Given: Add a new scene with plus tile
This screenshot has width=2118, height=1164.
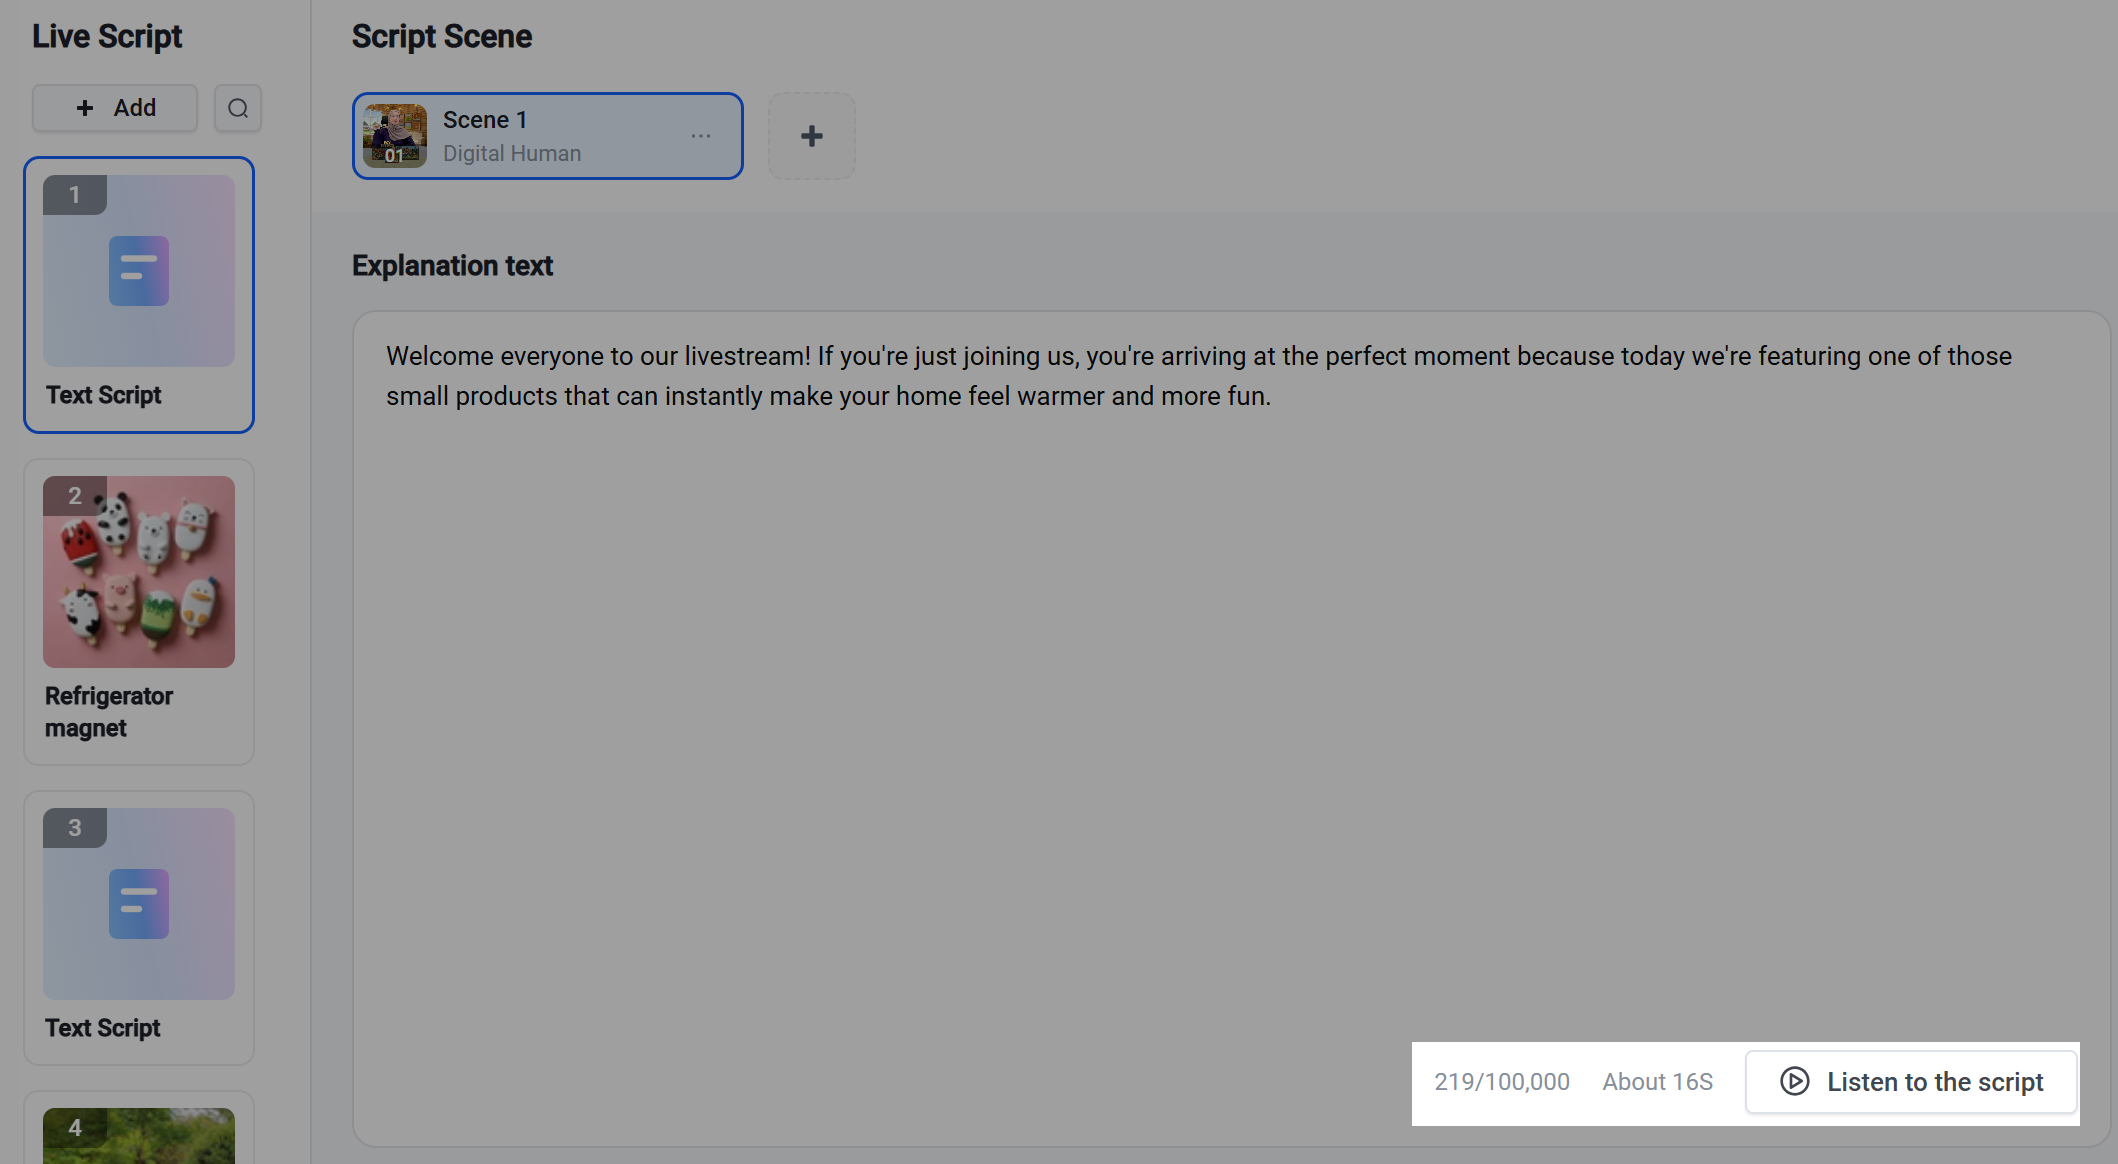Looking at the screenshot, I should [812, 136].
